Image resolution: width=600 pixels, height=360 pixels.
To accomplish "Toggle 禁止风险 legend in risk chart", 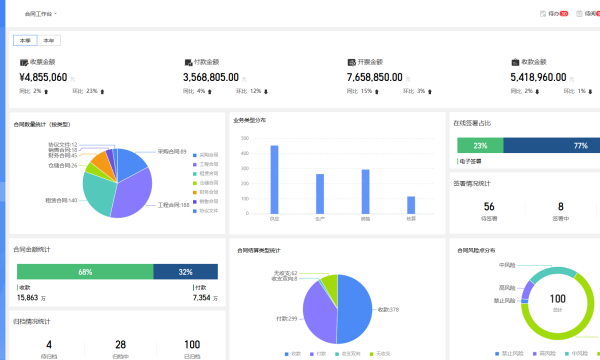I will pos(509,353).
